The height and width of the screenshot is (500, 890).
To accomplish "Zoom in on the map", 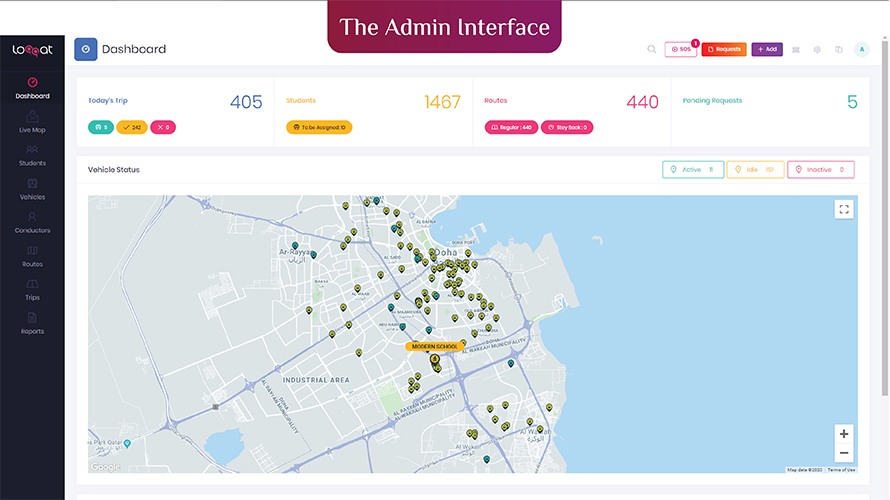I will coord(844,434).
